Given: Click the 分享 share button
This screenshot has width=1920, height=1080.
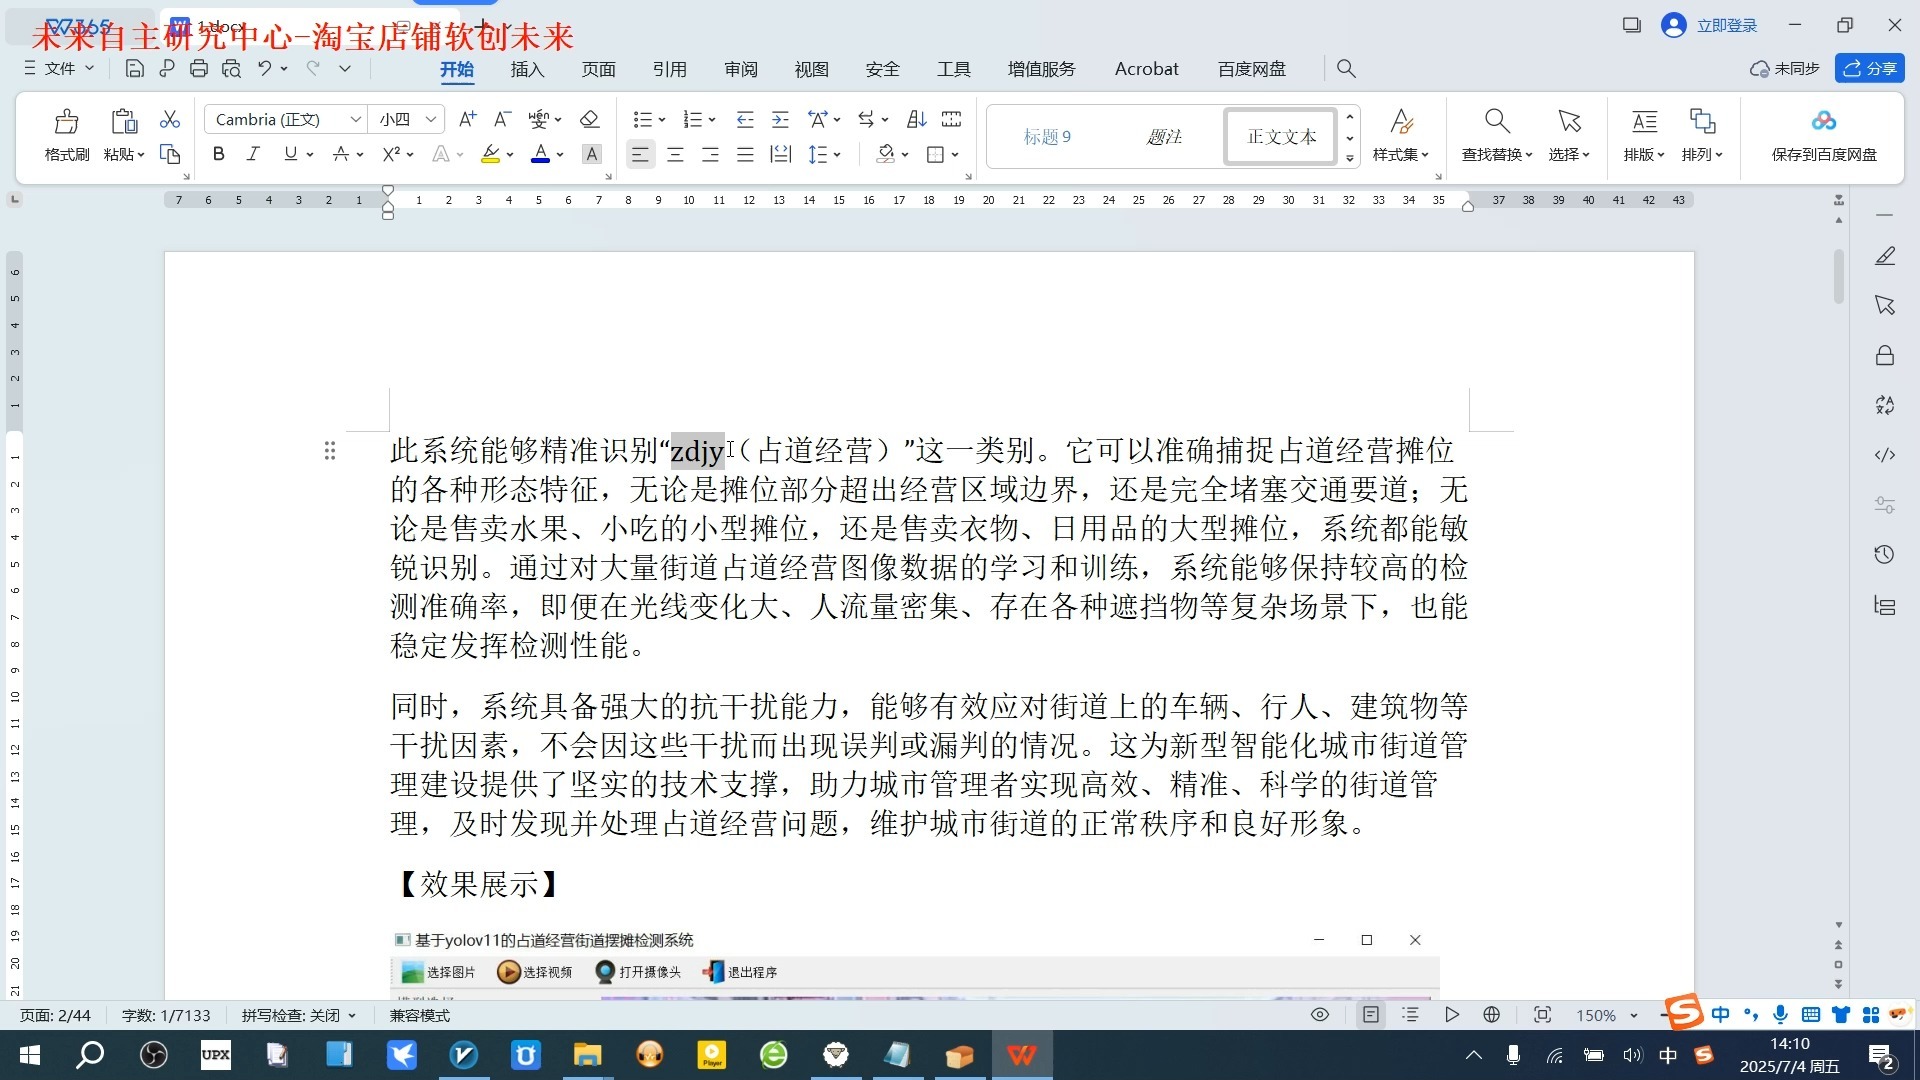Looking at the screenshot, I should click(x=1870, y=68).
